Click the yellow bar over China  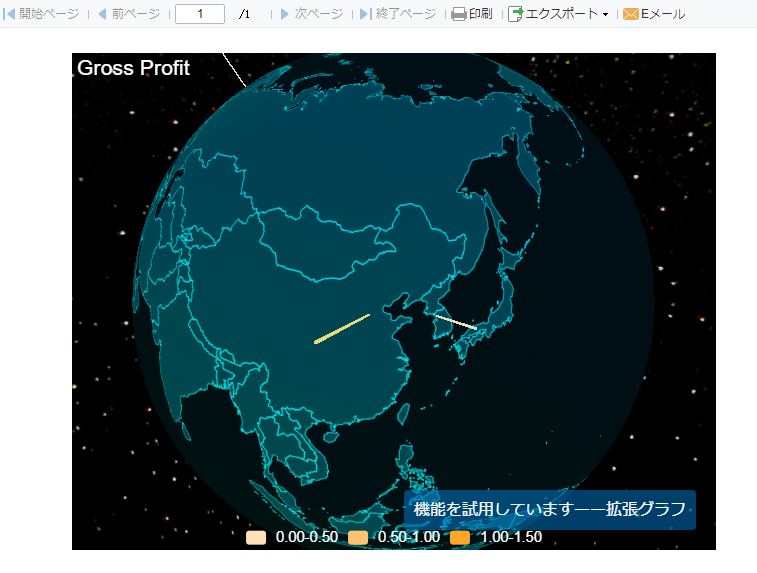coord(342,329)
